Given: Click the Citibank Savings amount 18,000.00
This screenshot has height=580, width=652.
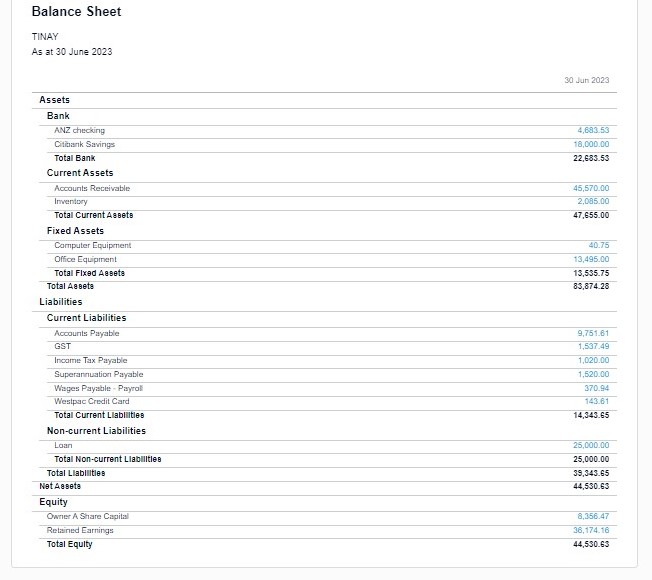Looking at the screenshot, I should click(591, 144).
